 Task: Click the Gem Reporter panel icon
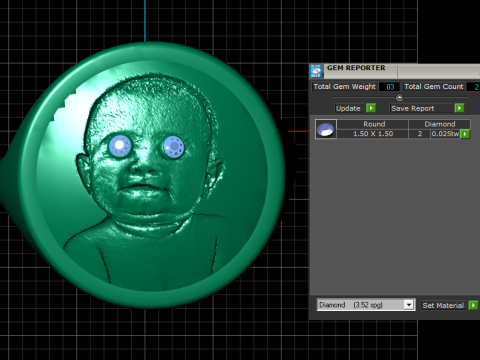point(316,71)
